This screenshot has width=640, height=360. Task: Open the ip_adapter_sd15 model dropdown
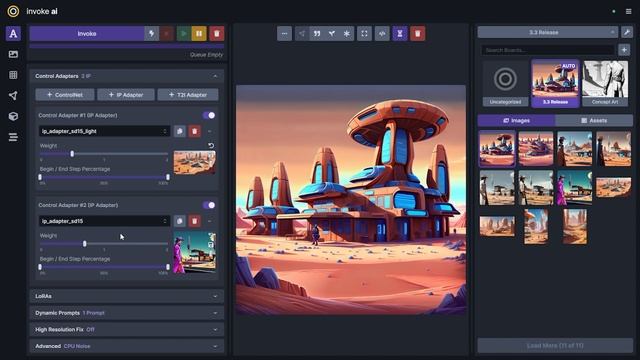pyautogui.click(x=104, y=221)
